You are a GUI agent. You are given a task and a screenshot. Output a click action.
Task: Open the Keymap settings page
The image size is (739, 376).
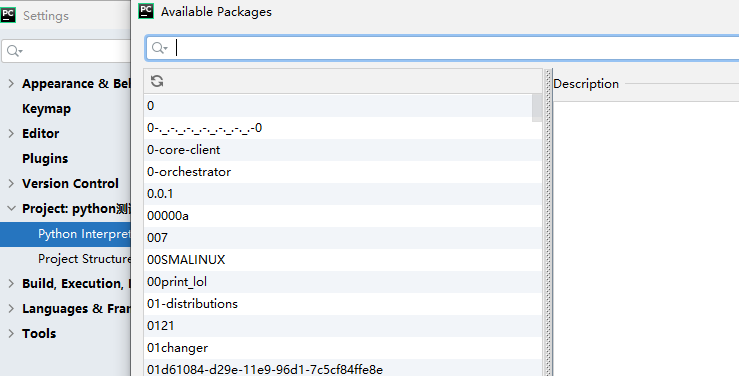(x=46, y=108)
